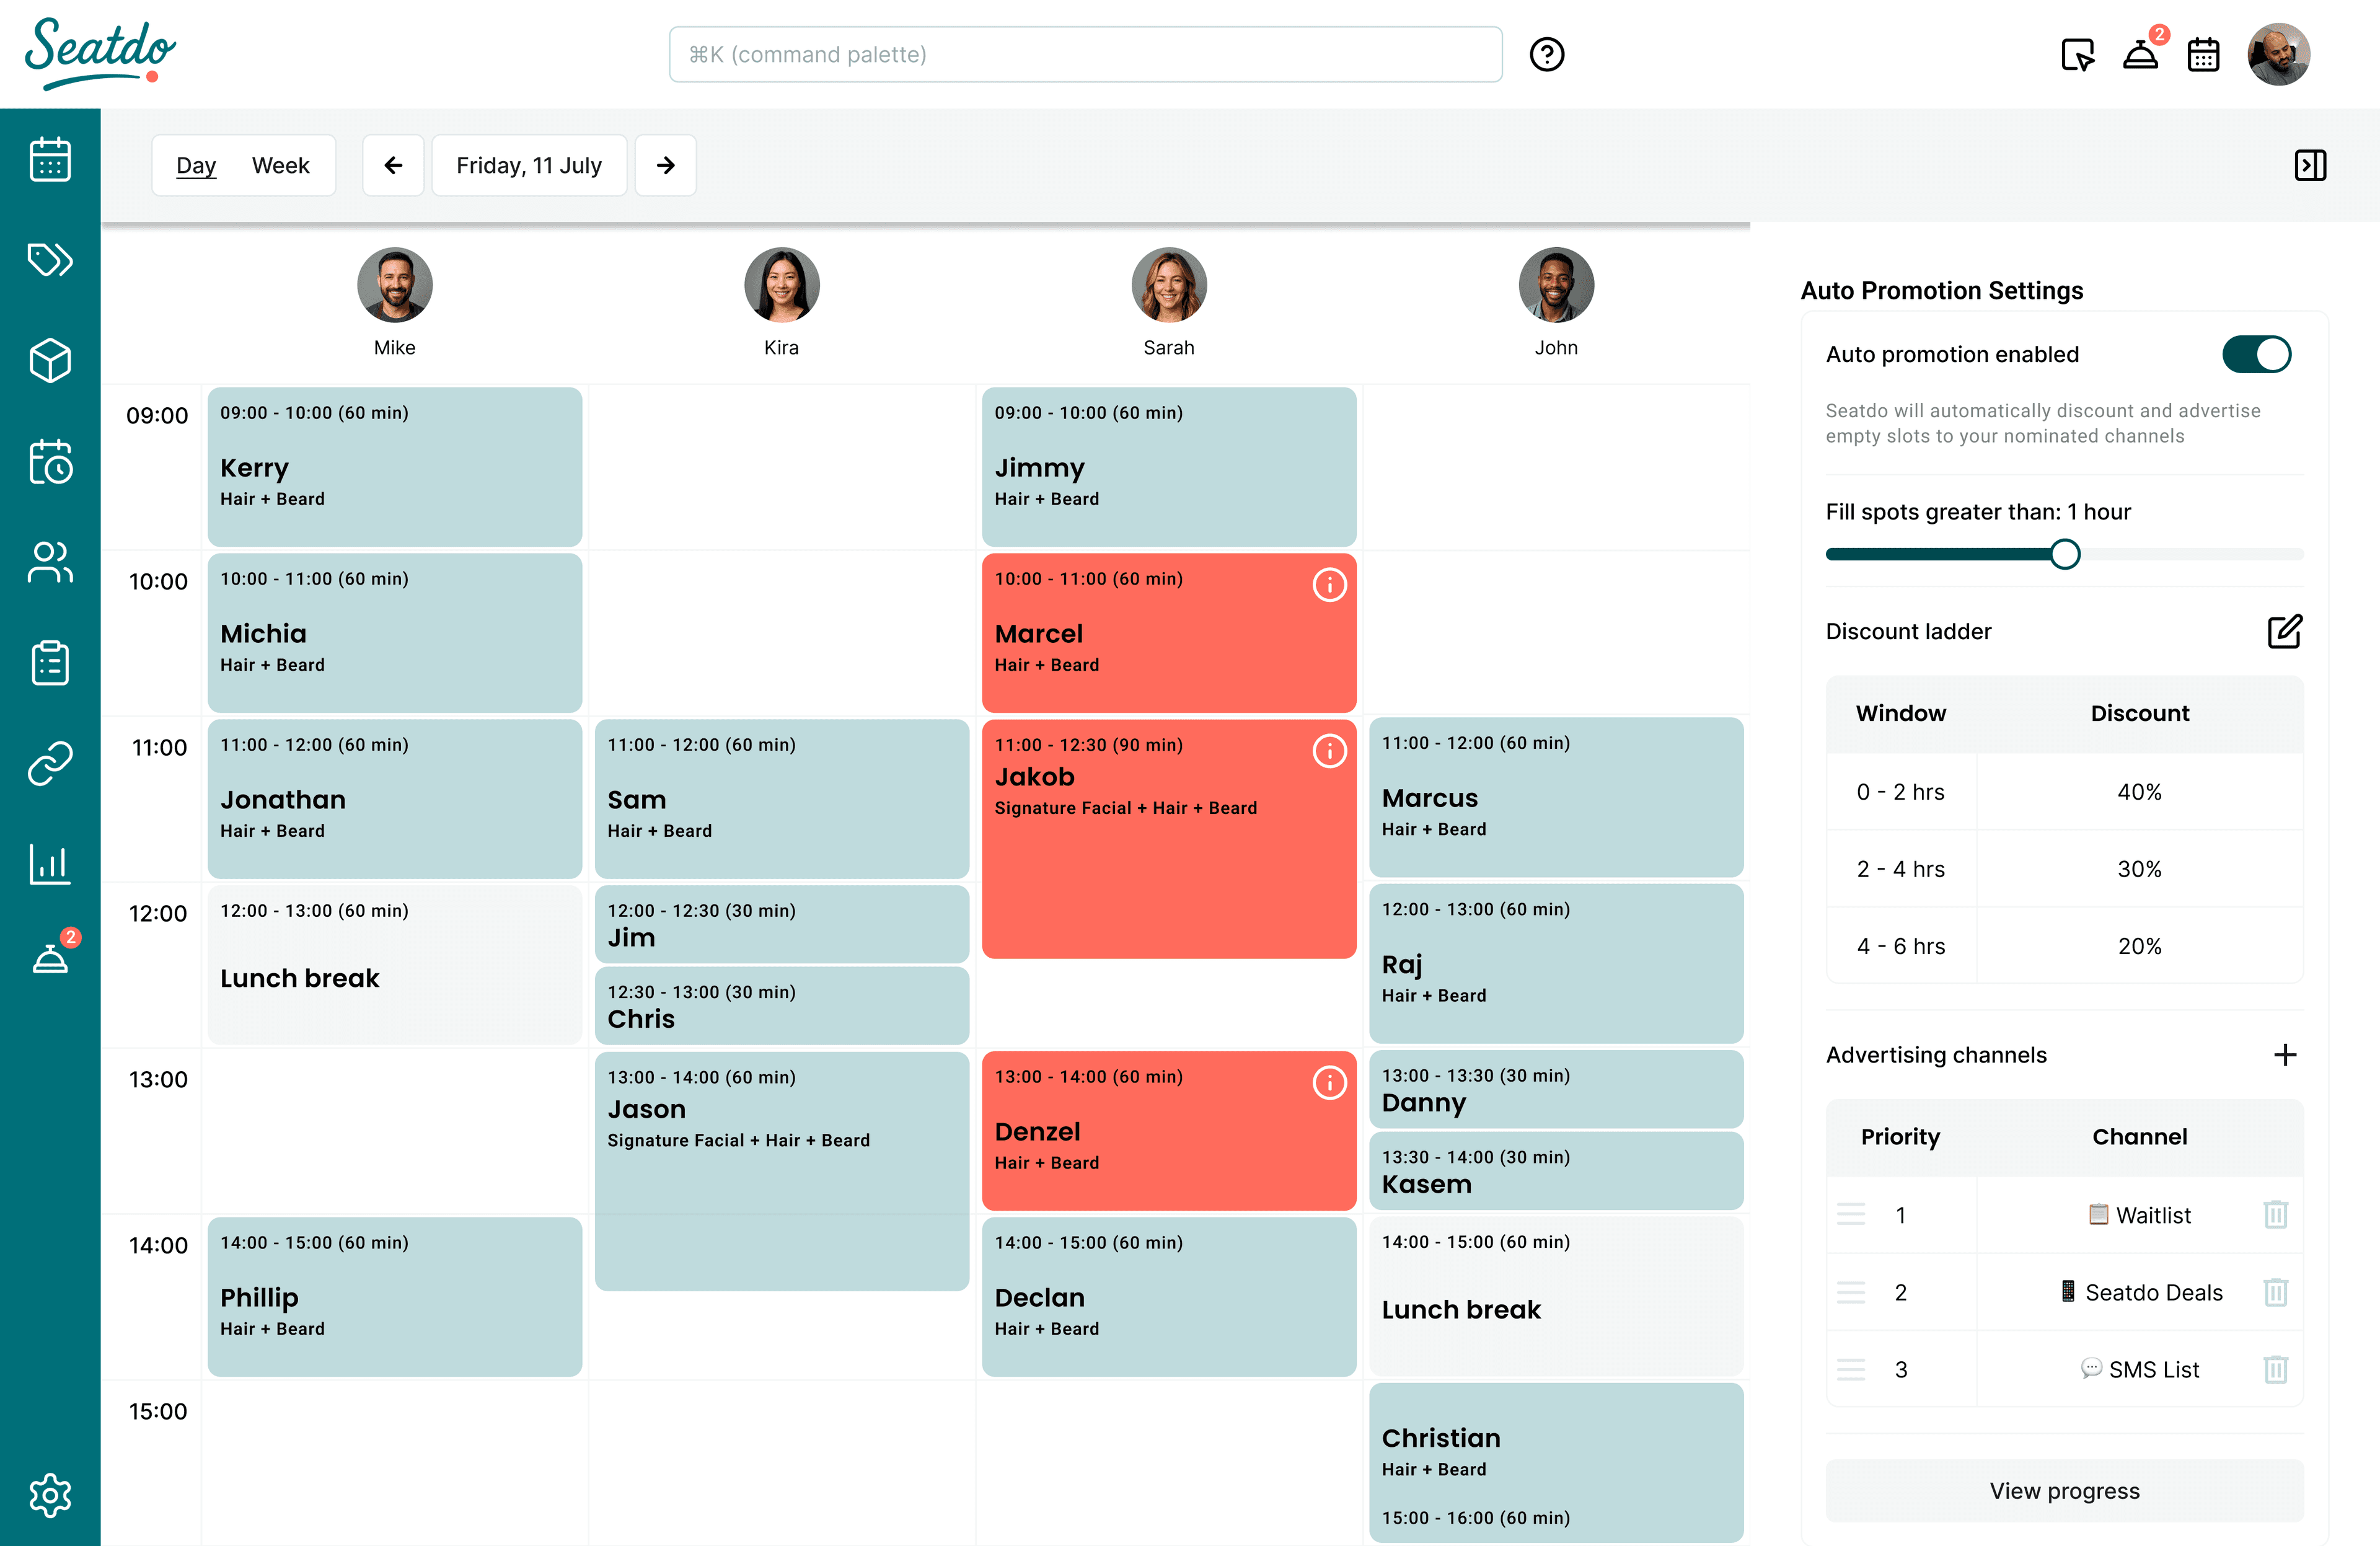Screen dimensions: 2380x1546
Task: Open the Friday, 11 July date picker
Action: (x=529, y=165)
